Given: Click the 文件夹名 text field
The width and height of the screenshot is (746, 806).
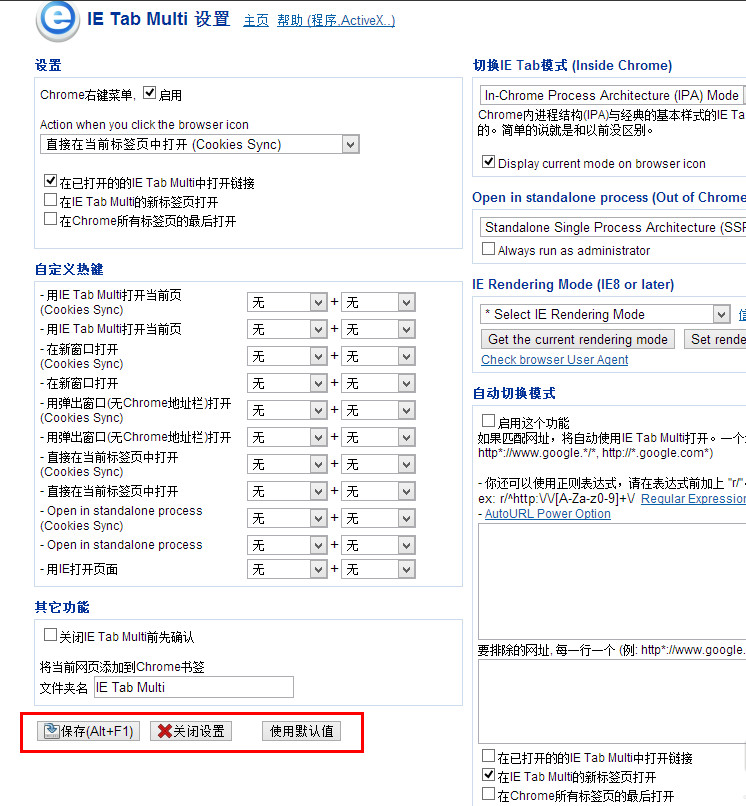Looking at the screenshot, I should pos(193,687).
